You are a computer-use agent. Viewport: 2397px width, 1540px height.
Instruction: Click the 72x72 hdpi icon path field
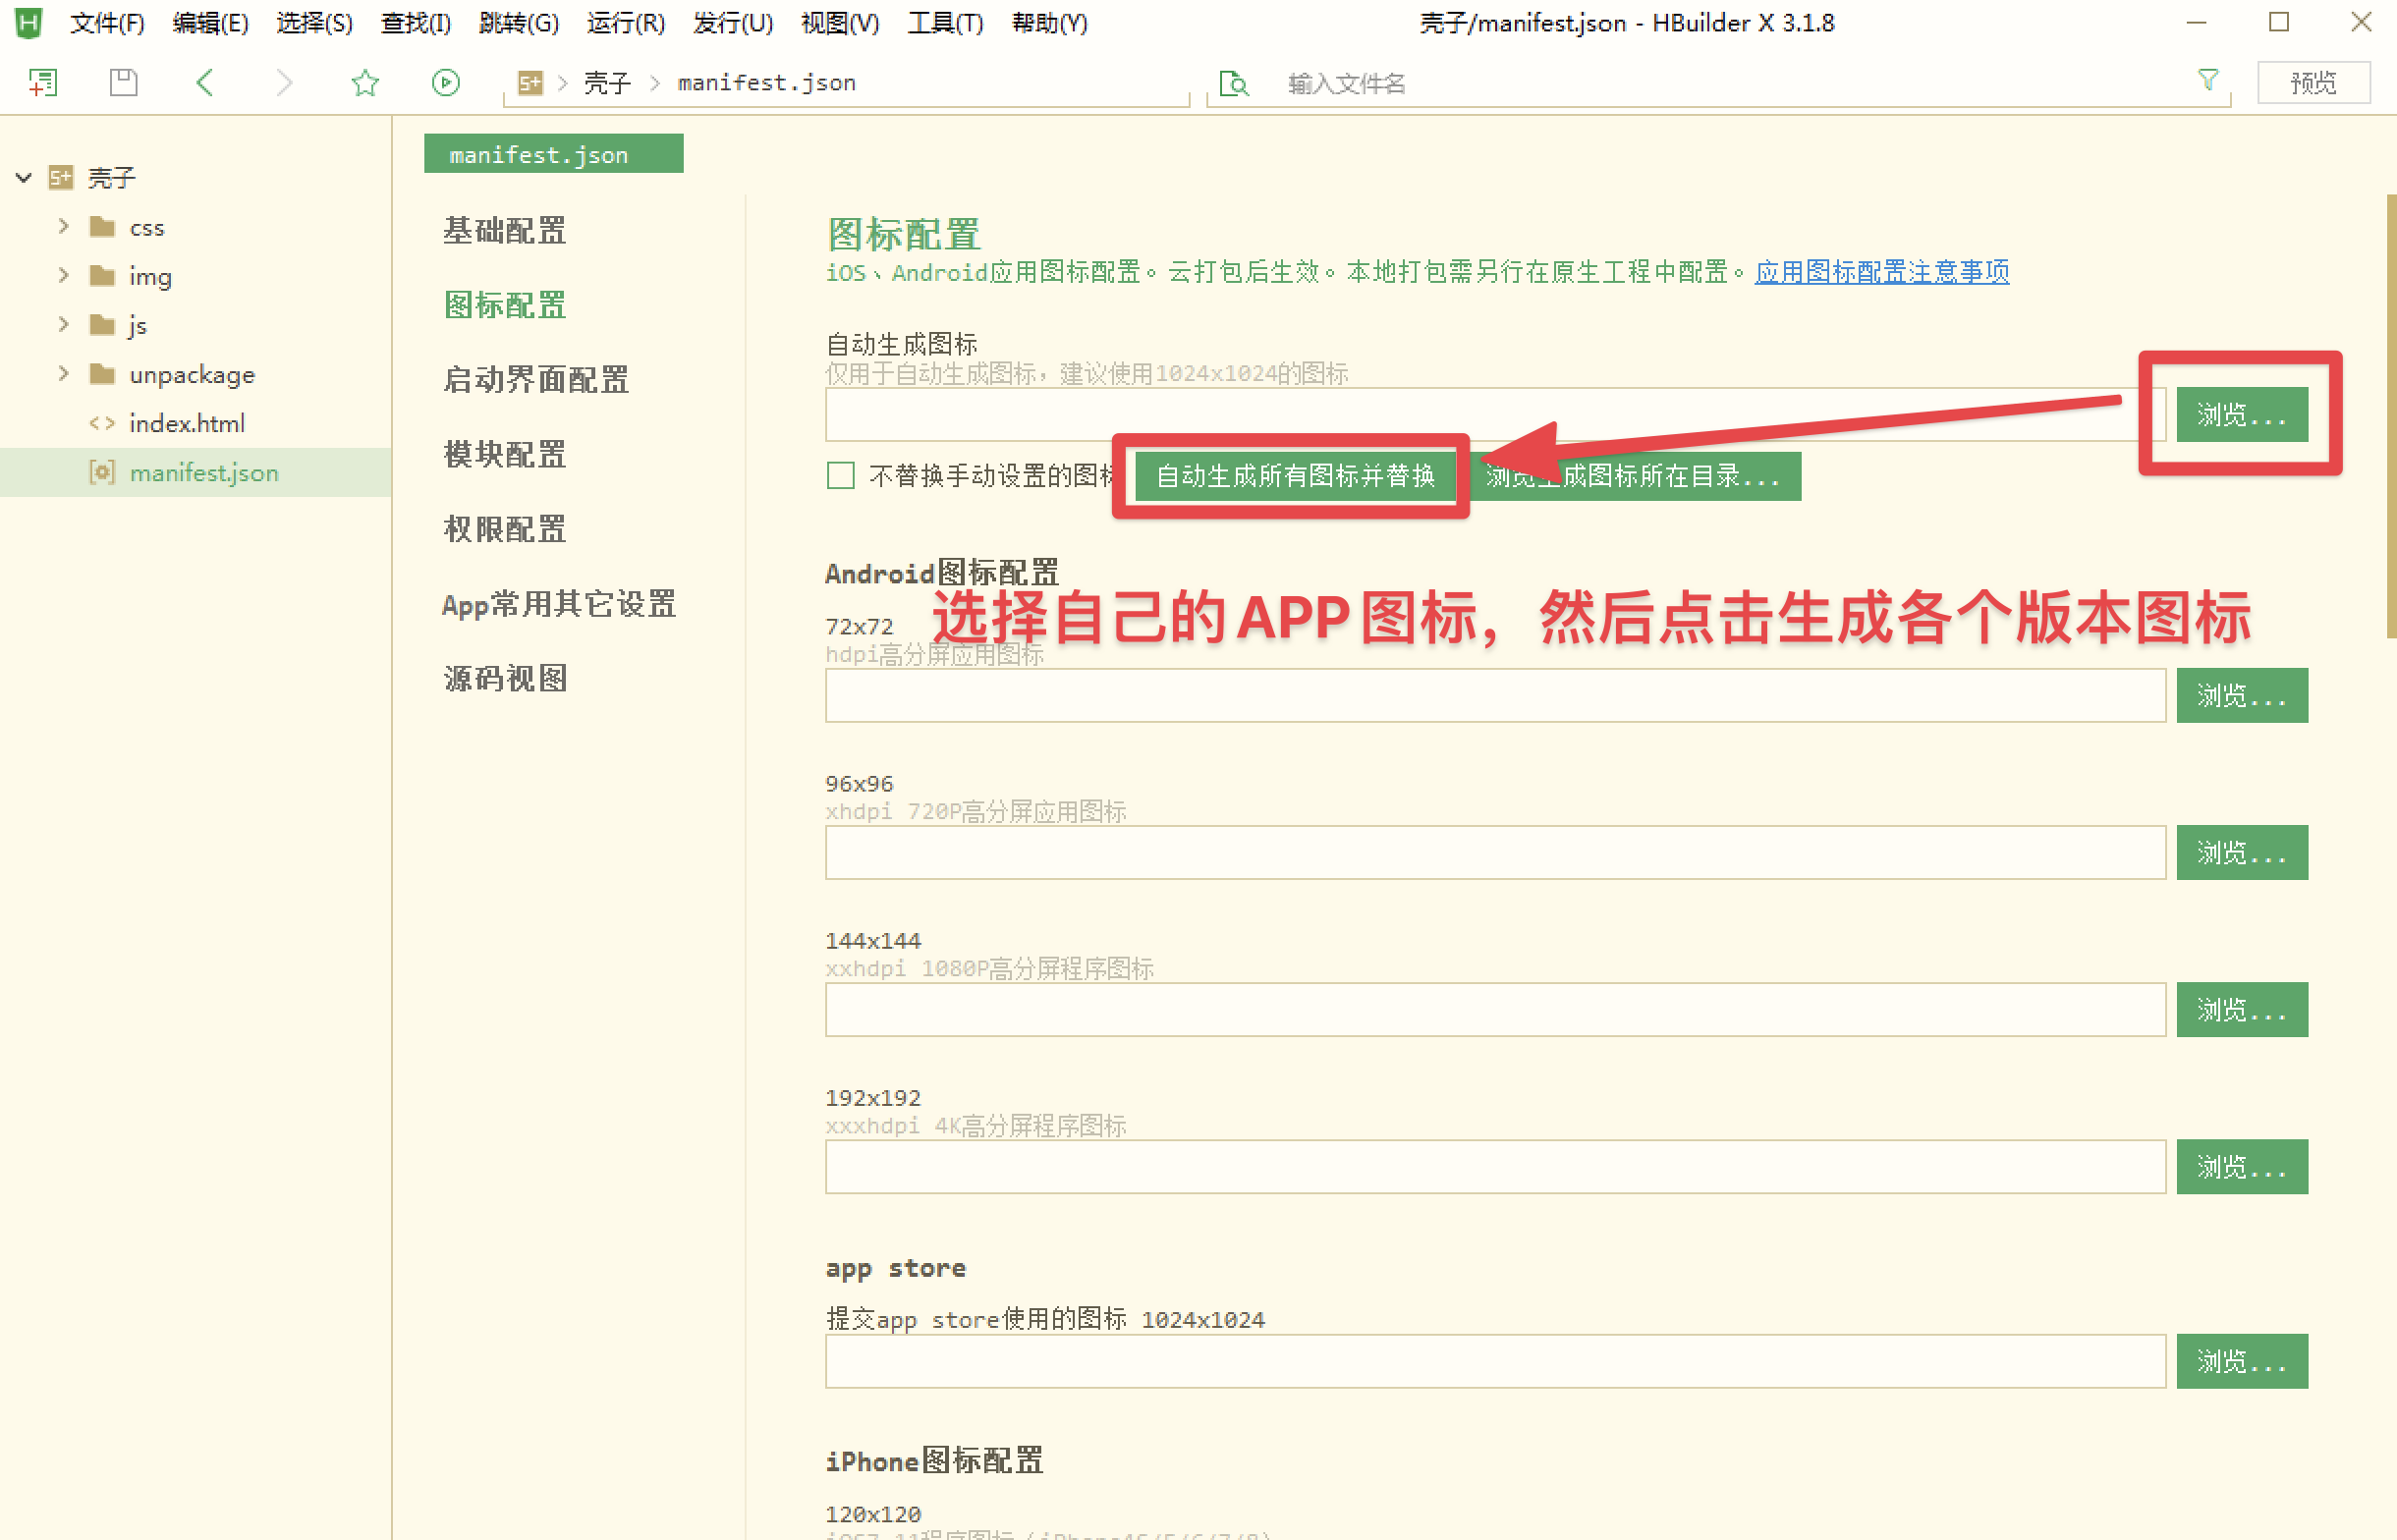[1494, 695]
